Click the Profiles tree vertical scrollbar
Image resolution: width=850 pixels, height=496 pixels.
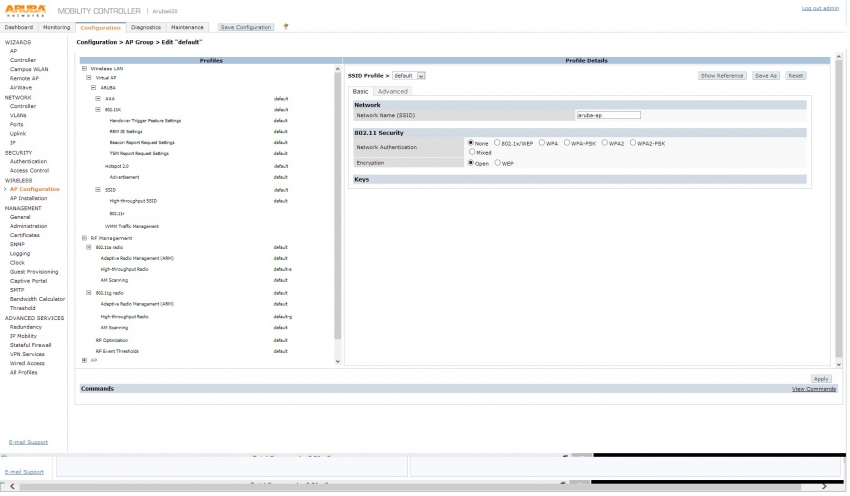tap(338, 215)
